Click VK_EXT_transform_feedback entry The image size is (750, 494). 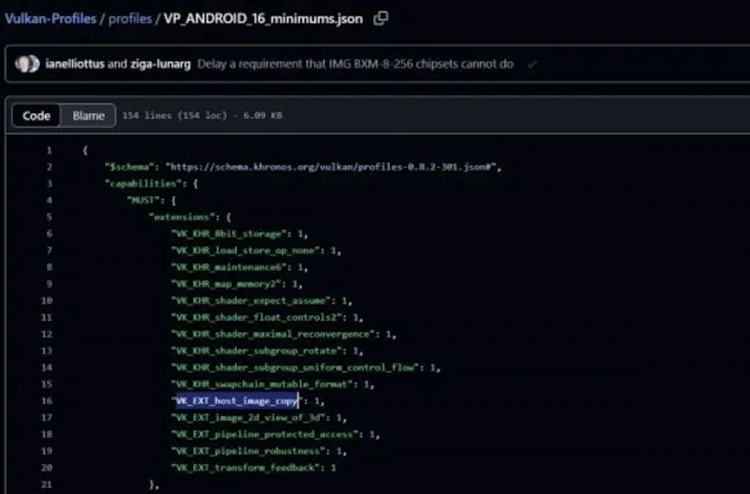tap(248, 468)
